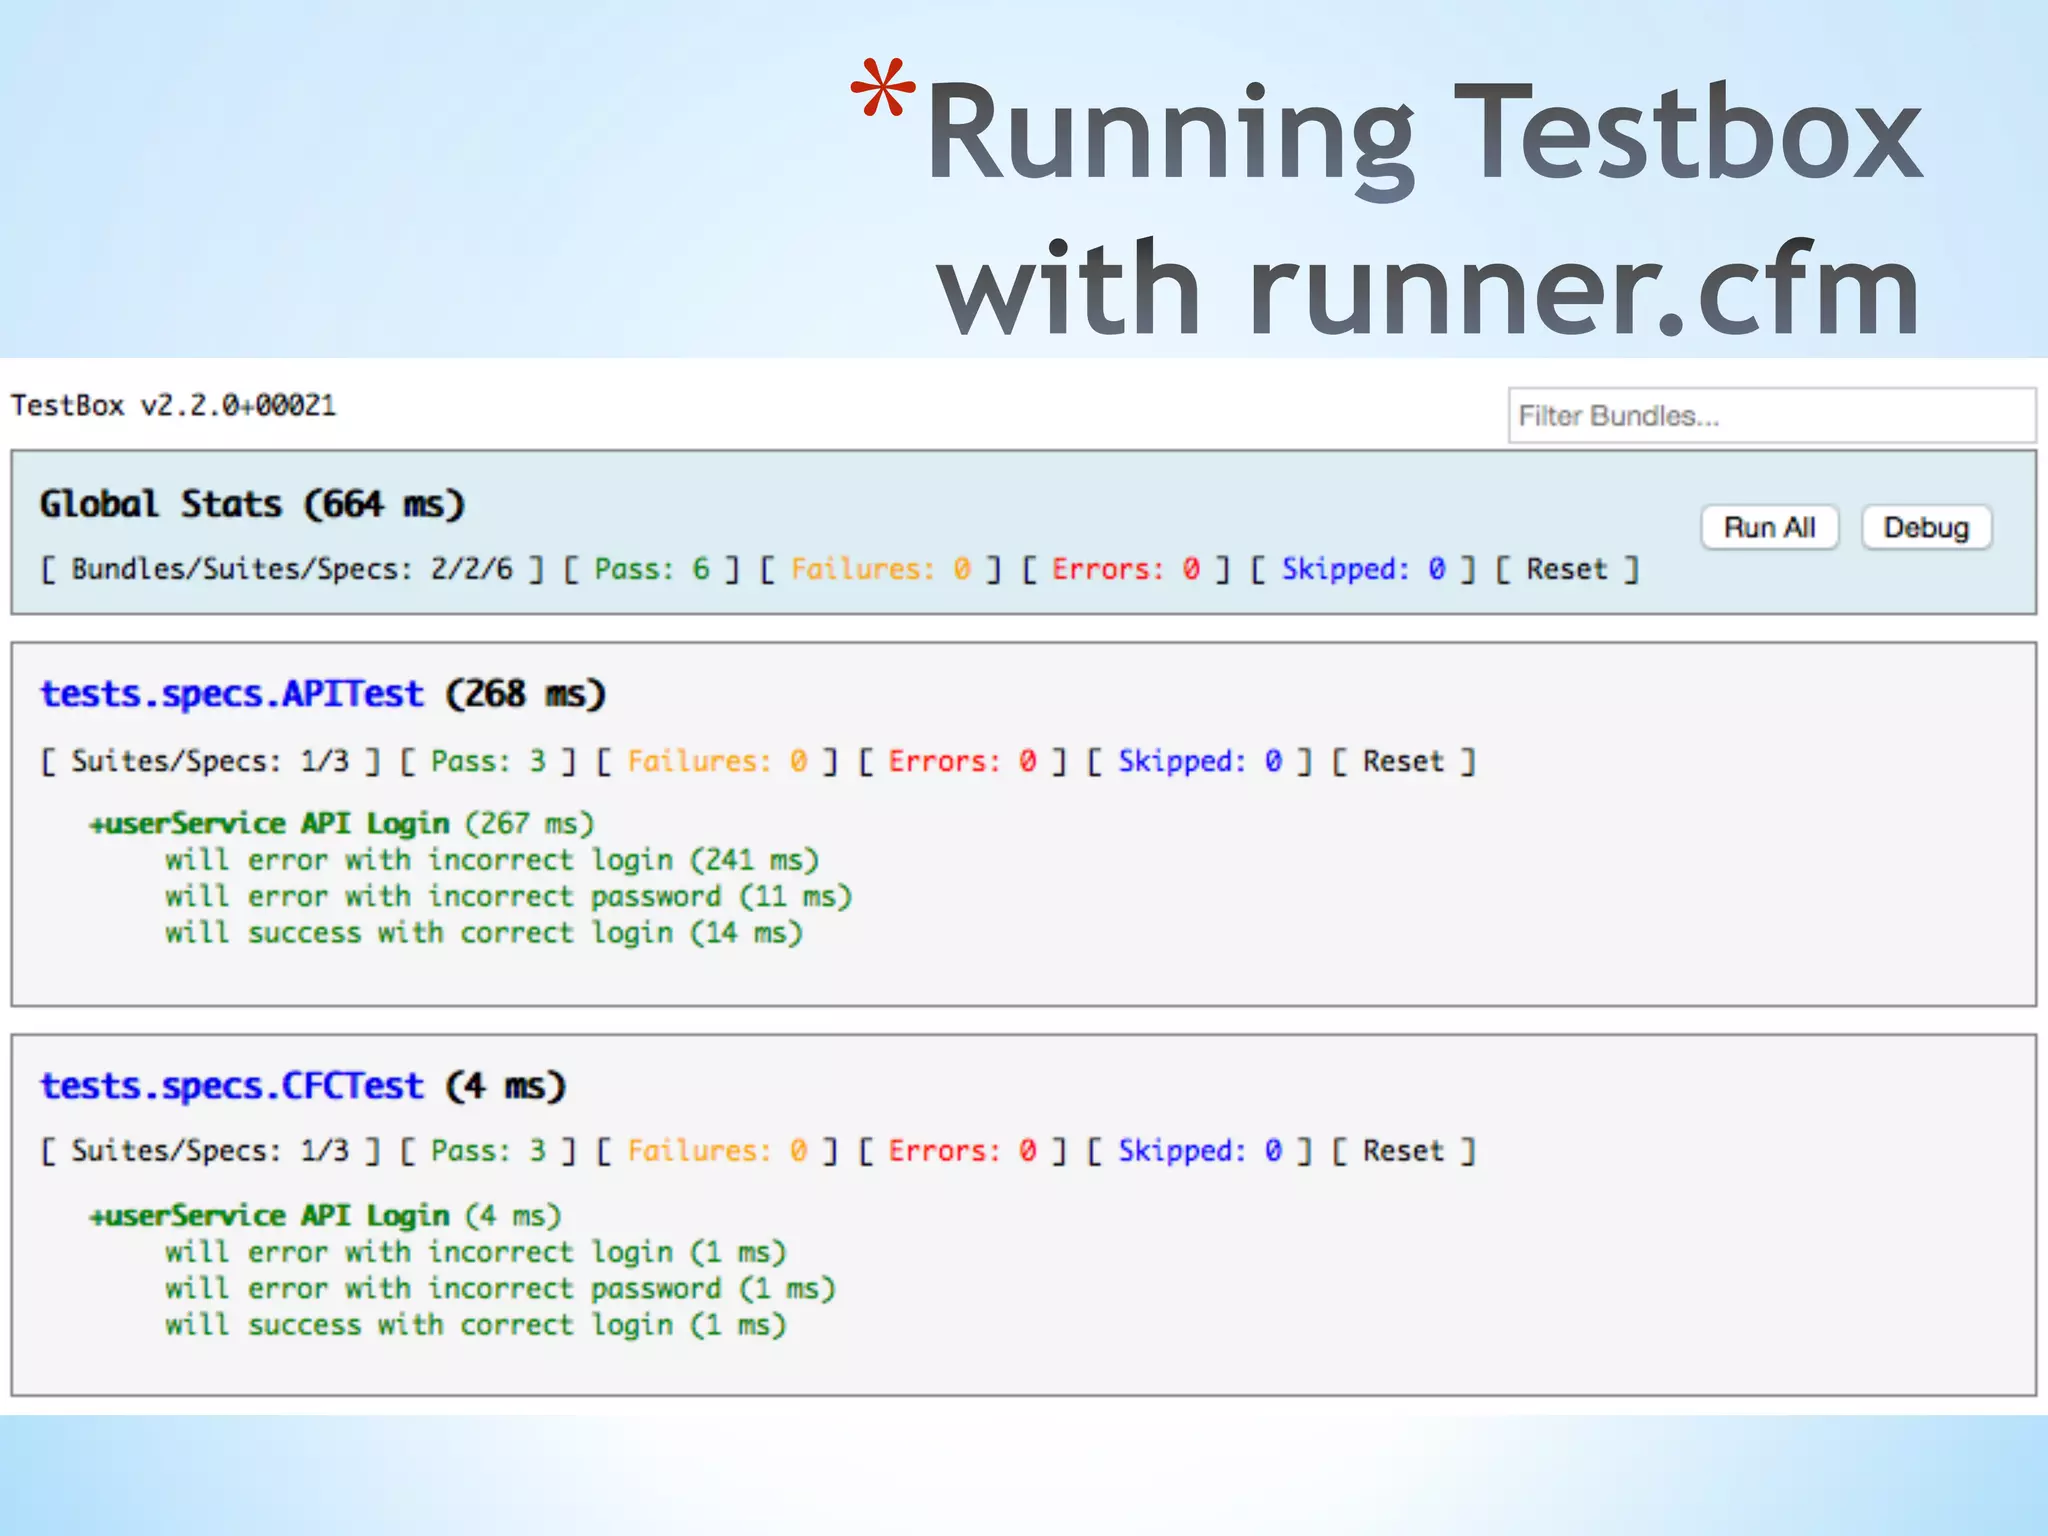
Task: Select spec 'will error with incorrect login (241 ms)'
Action: pos(492,860)
